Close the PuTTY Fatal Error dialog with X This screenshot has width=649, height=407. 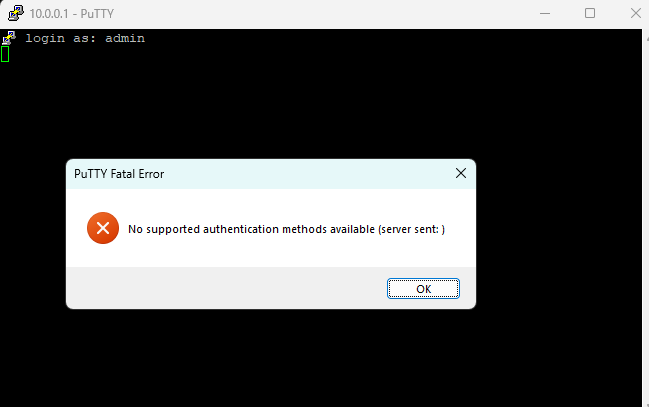click(461, 173)
